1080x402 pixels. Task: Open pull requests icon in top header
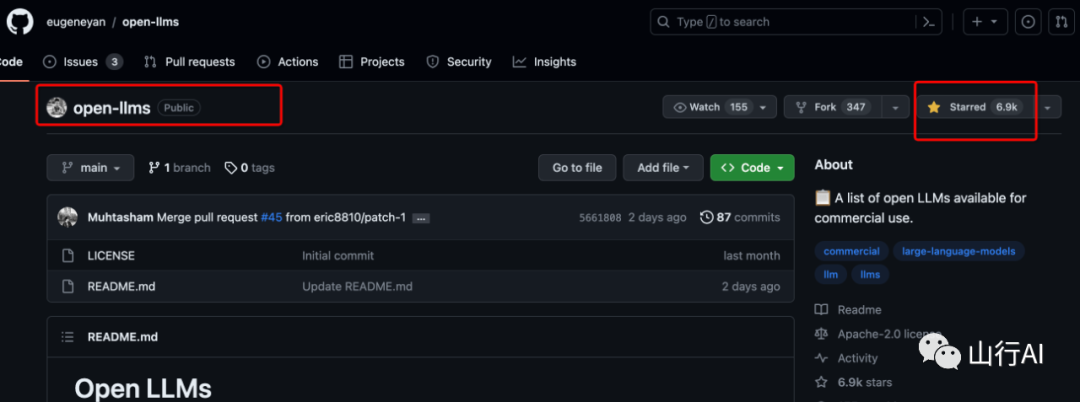1061,22
